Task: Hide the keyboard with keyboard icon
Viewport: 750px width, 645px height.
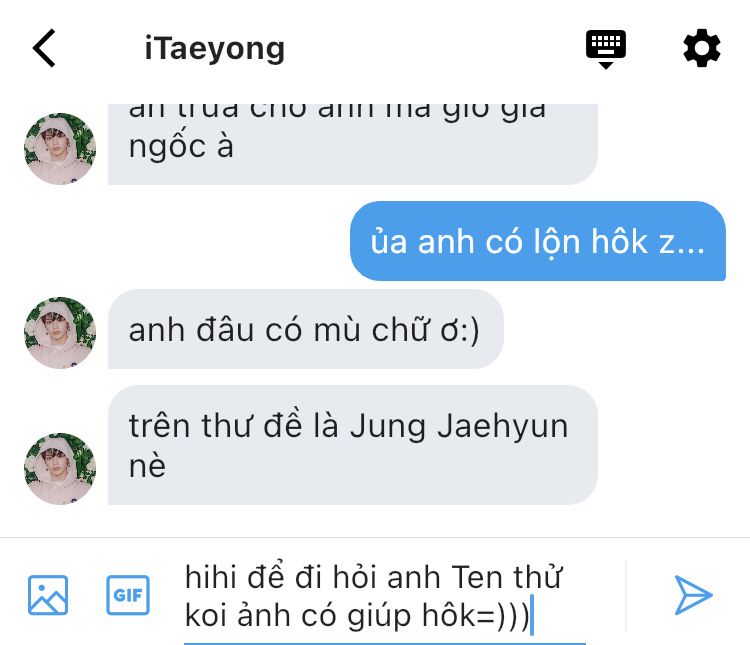Action: 606,49
